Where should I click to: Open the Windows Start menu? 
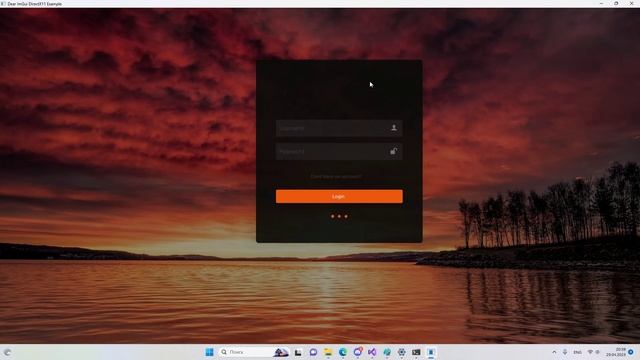pos(209,352)
